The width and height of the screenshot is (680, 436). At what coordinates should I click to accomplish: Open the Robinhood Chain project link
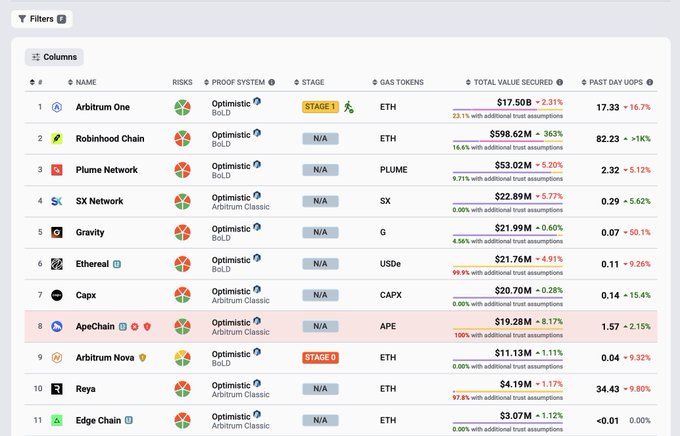pyautogui.click(x=110, y=138)
